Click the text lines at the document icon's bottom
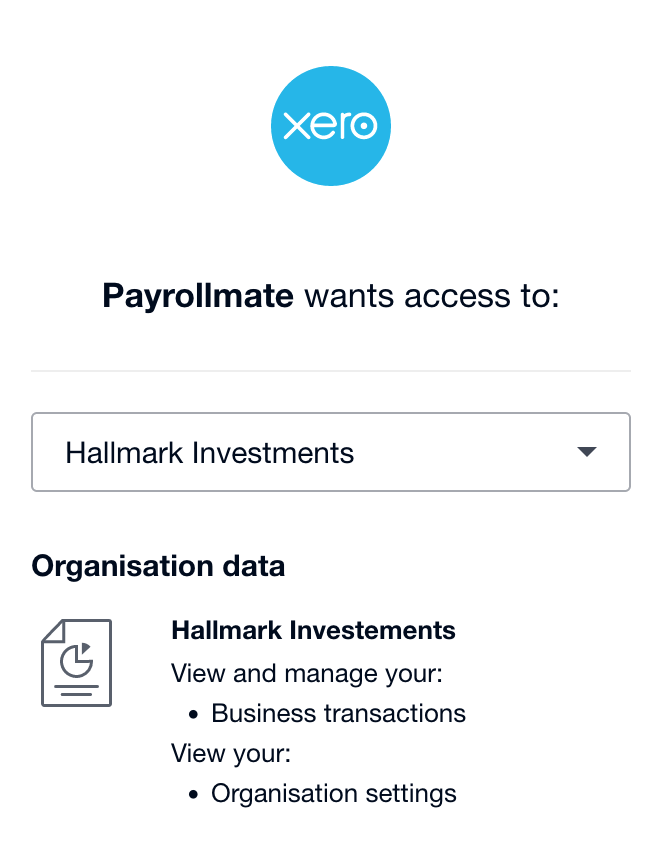The height and width of the screenshot is (842, 670). point(76,690)
